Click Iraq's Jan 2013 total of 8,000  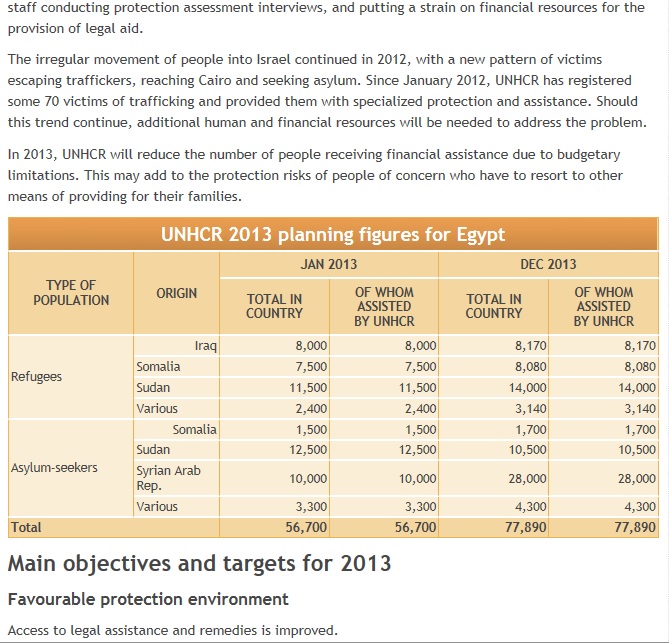311,346
